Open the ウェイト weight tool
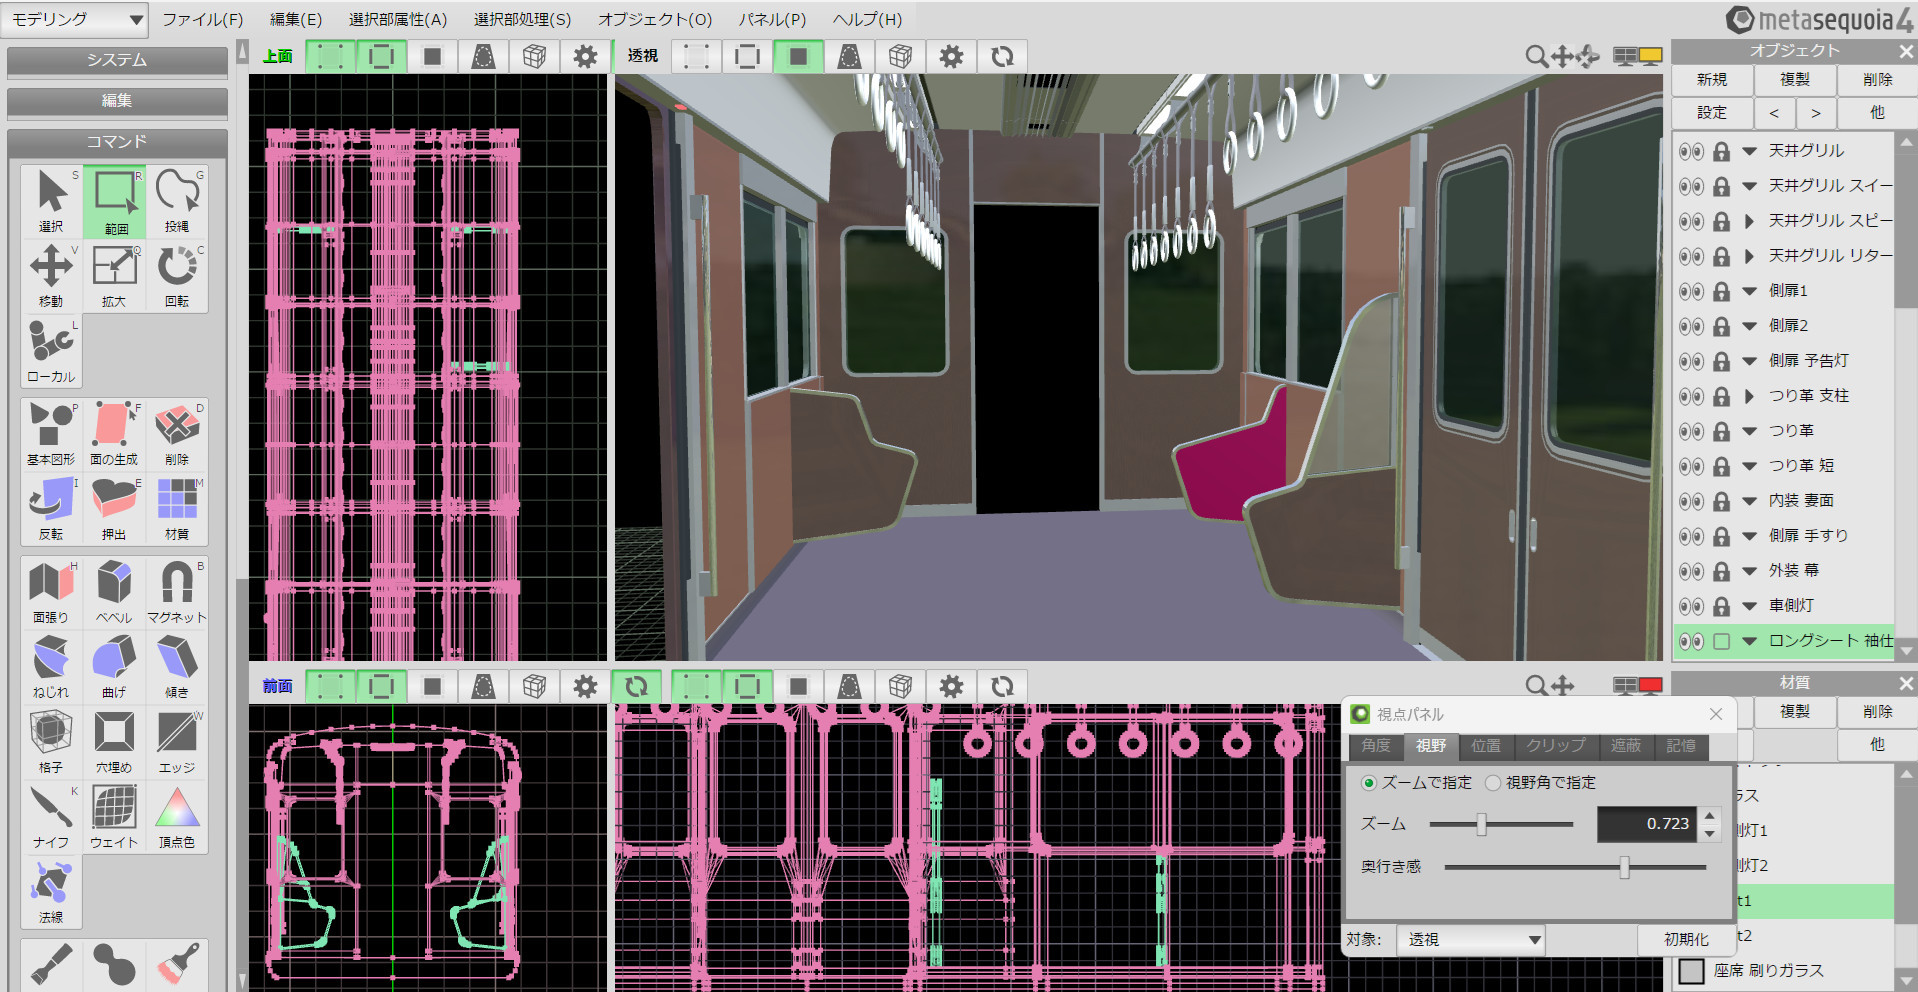This screenshot has width=1918, height=992. (x=115, y=817)
